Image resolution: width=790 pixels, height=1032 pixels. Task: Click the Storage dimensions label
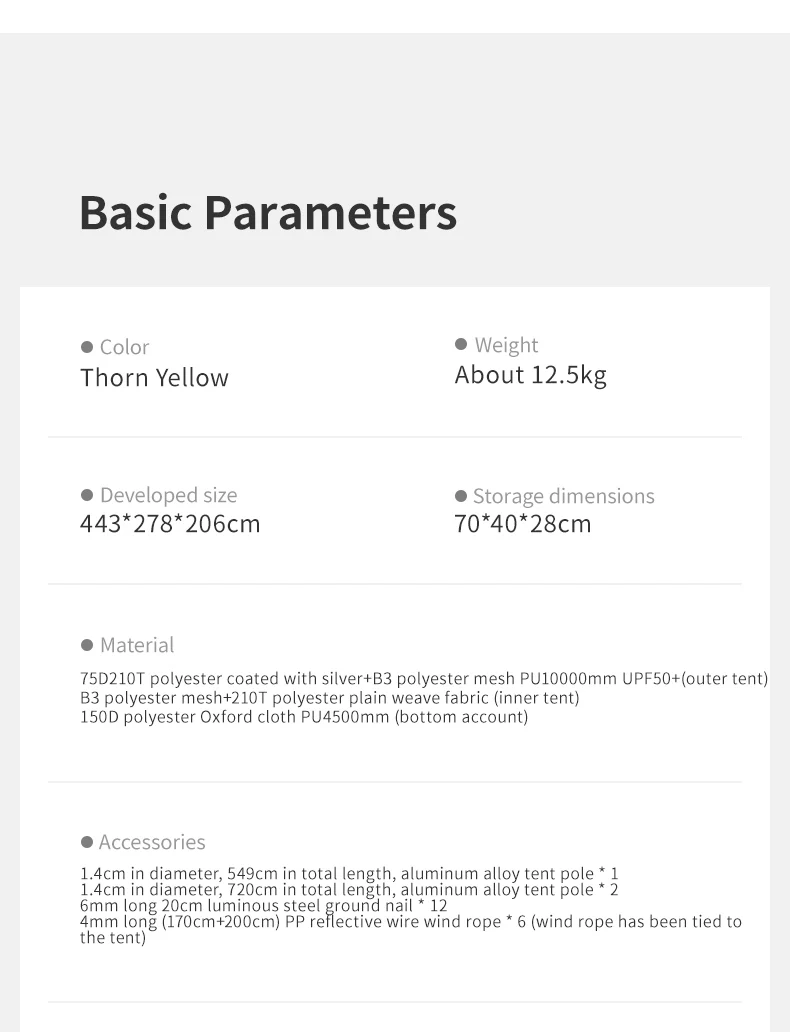[563, 496]
